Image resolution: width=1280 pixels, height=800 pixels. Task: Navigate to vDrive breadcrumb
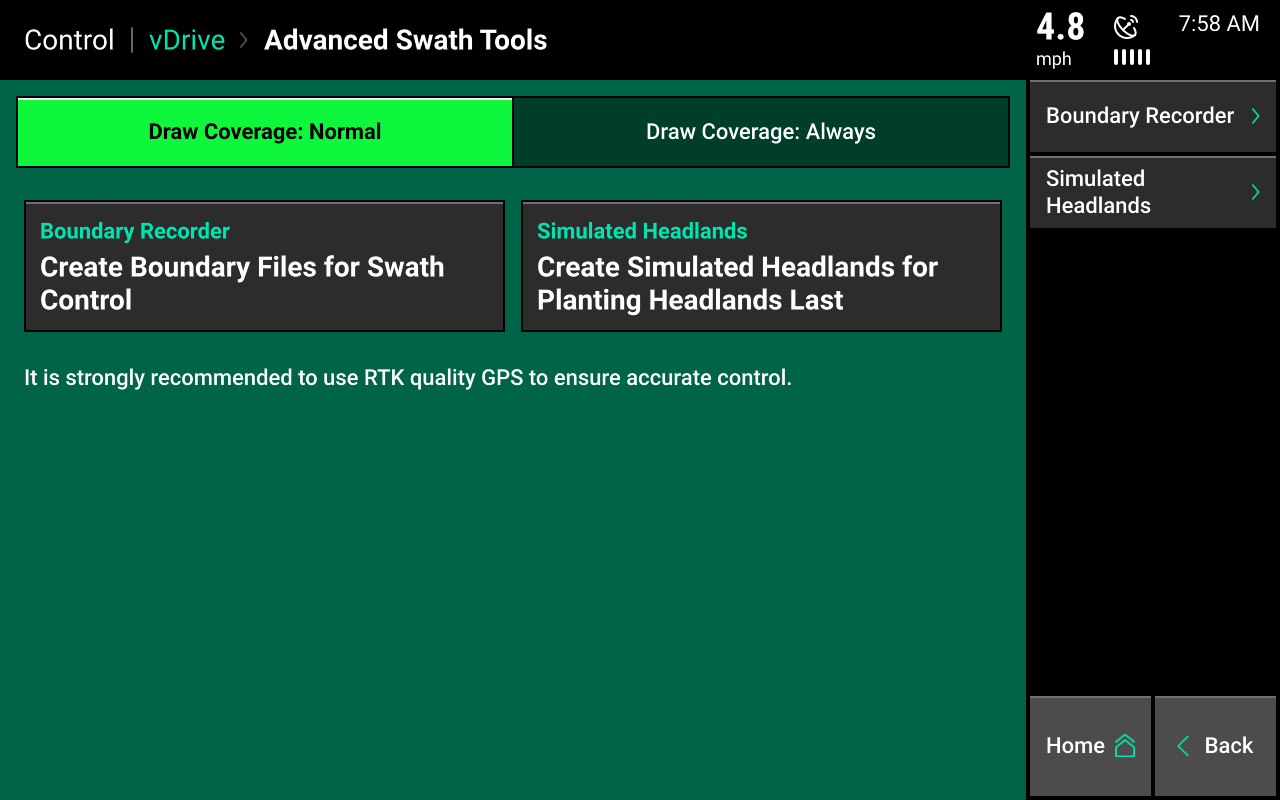pyautogui.click(x=187, y=40)
